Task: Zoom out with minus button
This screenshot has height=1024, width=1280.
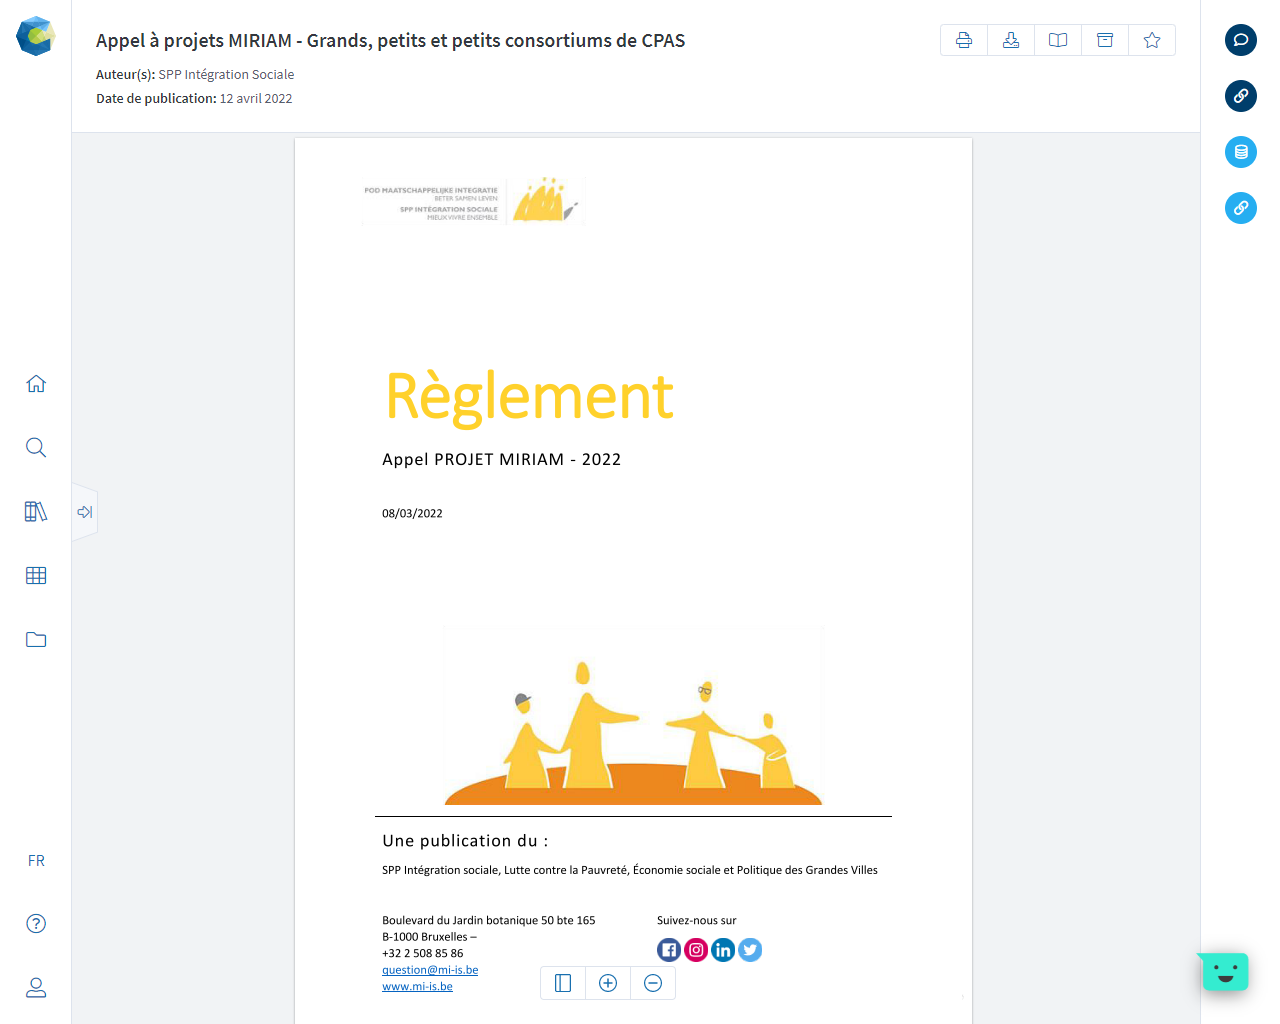Action: click(x=653, y=983)
